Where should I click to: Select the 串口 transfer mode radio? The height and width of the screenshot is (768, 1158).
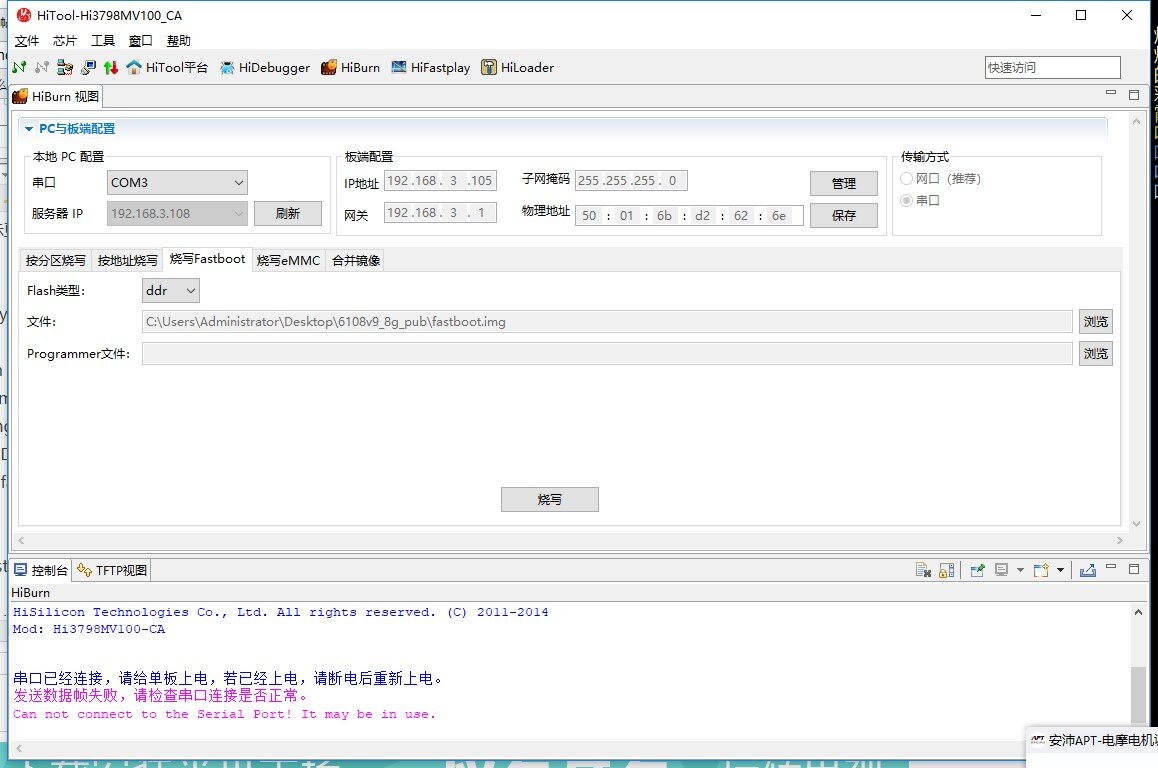(906, 200)
